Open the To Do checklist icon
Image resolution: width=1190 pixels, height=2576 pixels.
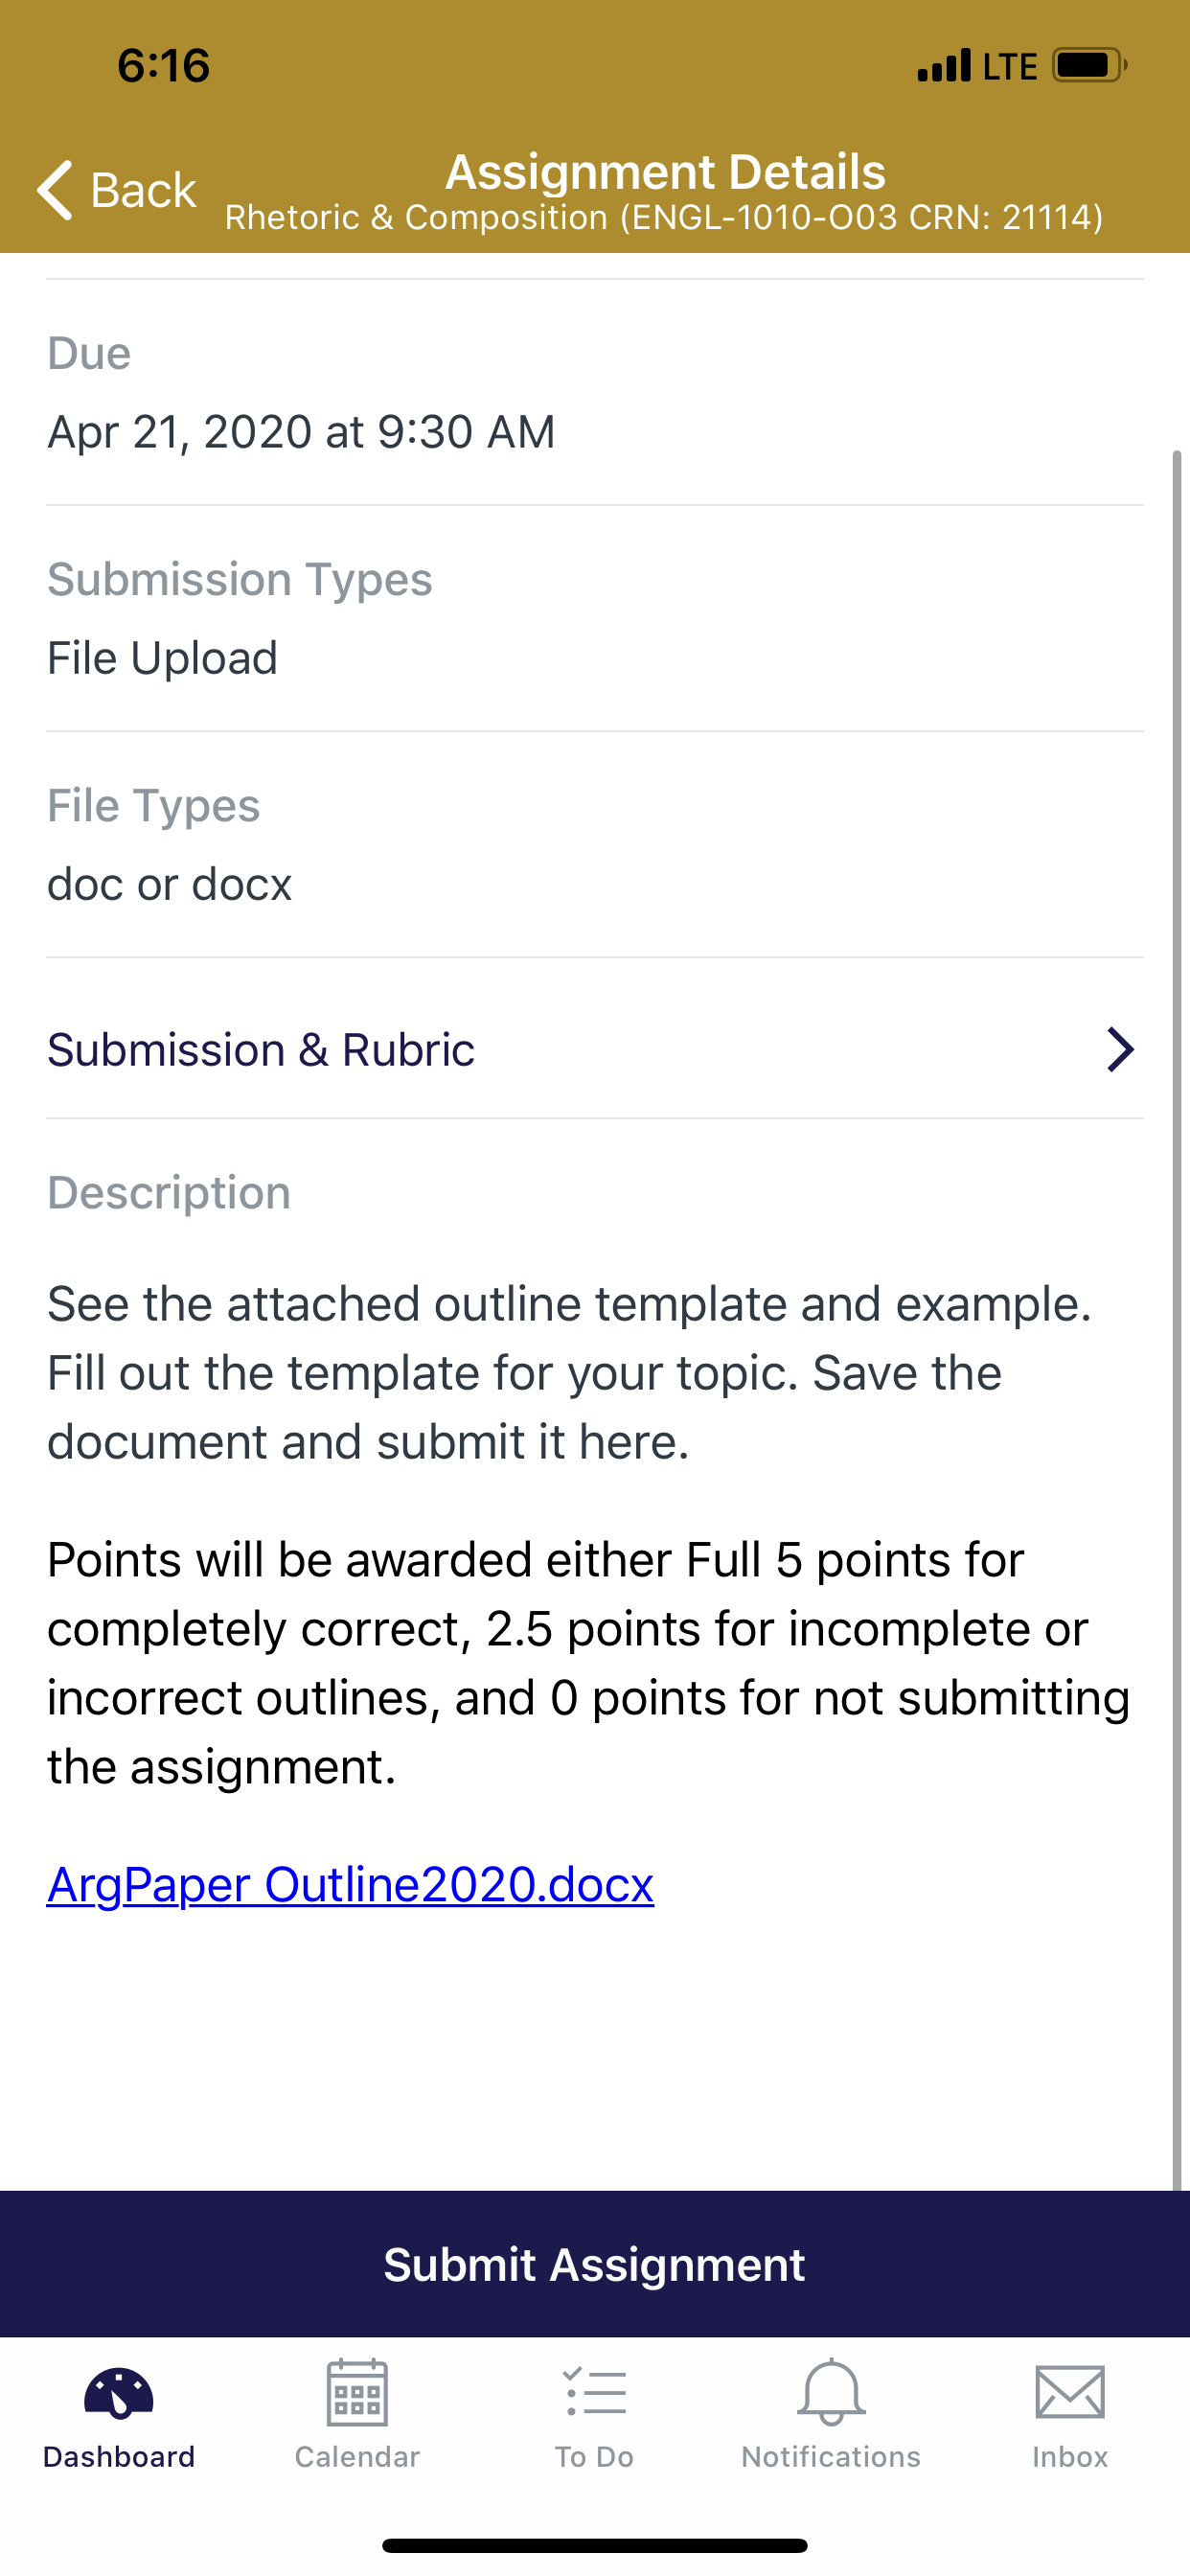point(595,2392)
